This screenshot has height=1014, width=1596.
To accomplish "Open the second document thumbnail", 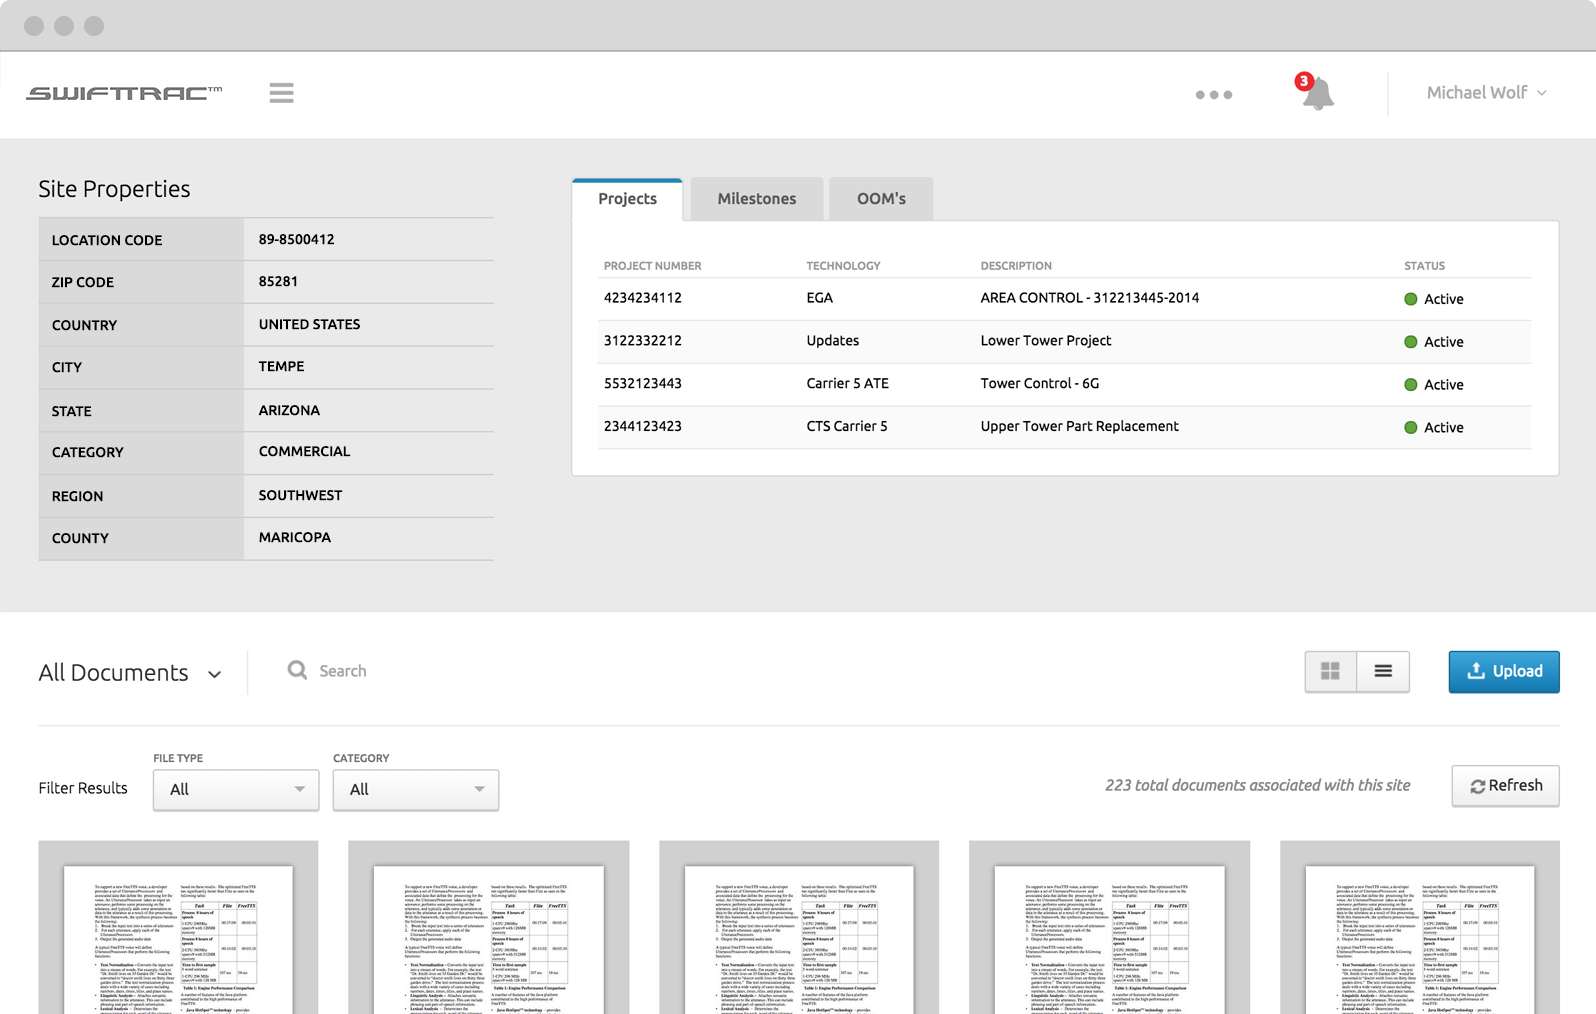I will click(489, 927).
